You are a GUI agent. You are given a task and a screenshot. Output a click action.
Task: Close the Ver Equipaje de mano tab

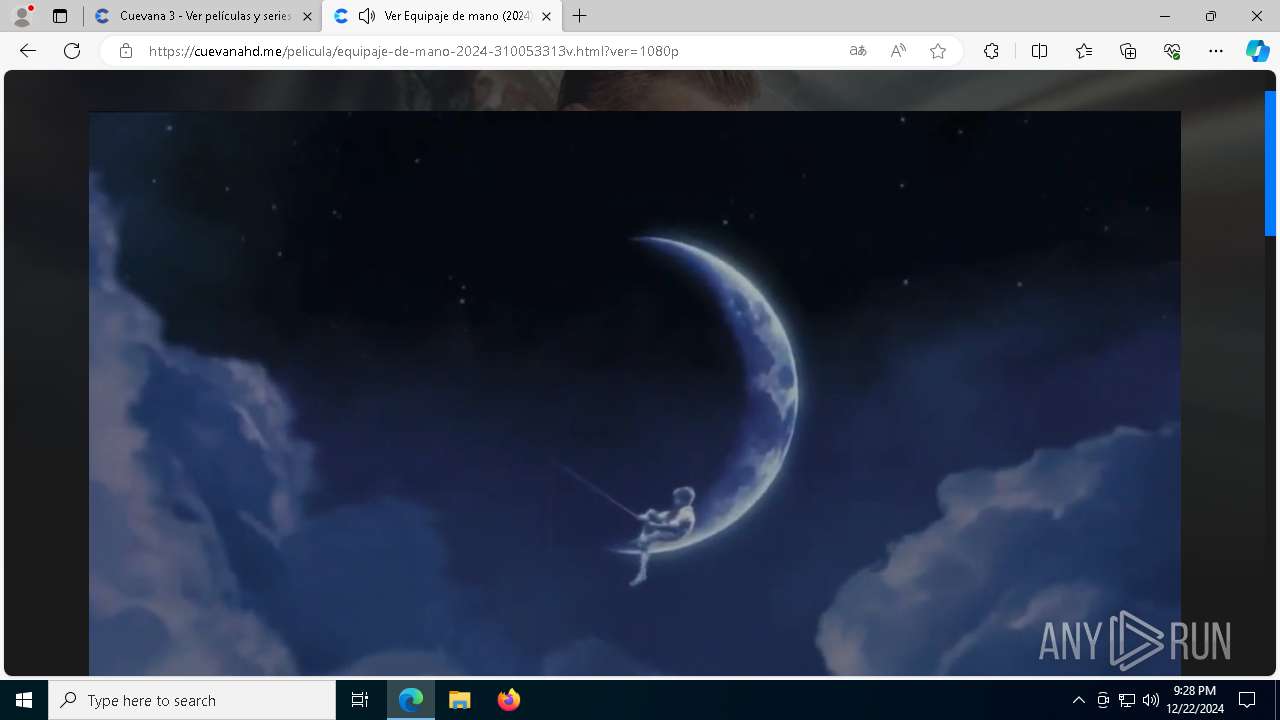click(x=546, y=16)
